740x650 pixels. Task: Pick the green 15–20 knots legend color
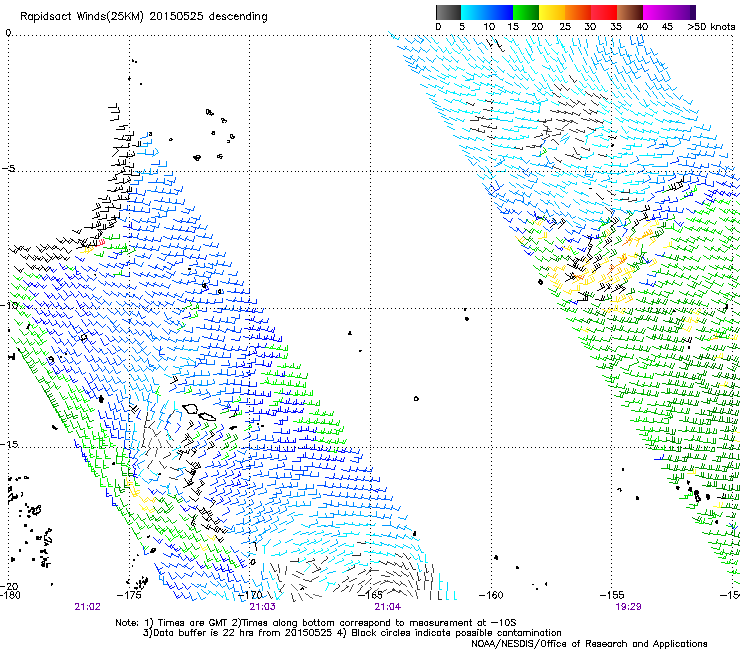tap(526, 12)
